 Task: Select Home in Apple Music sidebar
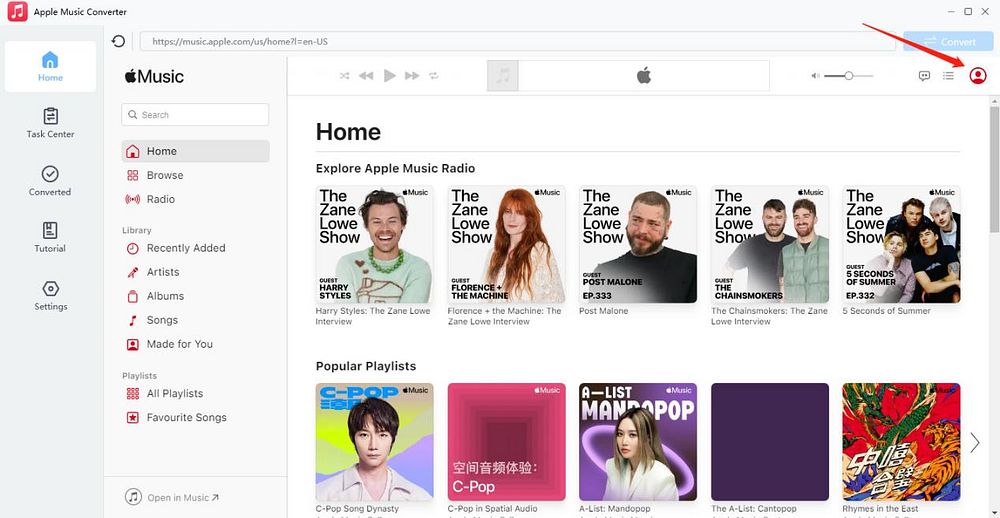click(195, 151)
